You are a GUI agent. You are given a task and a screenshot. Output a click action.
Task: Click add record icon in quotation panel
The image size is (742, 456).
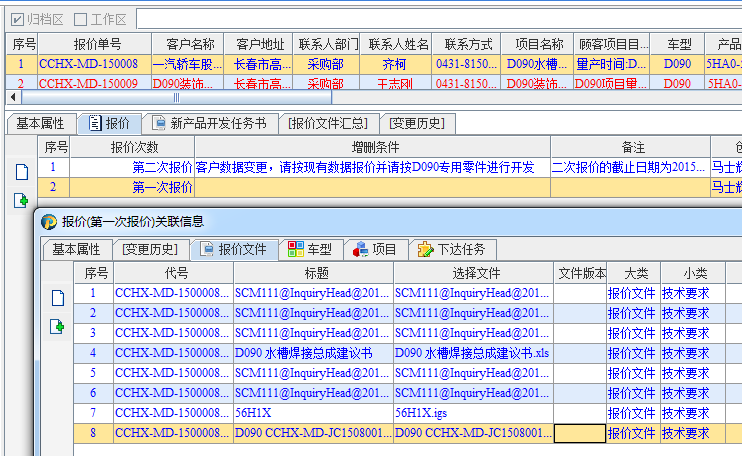(x=21, y=201)
